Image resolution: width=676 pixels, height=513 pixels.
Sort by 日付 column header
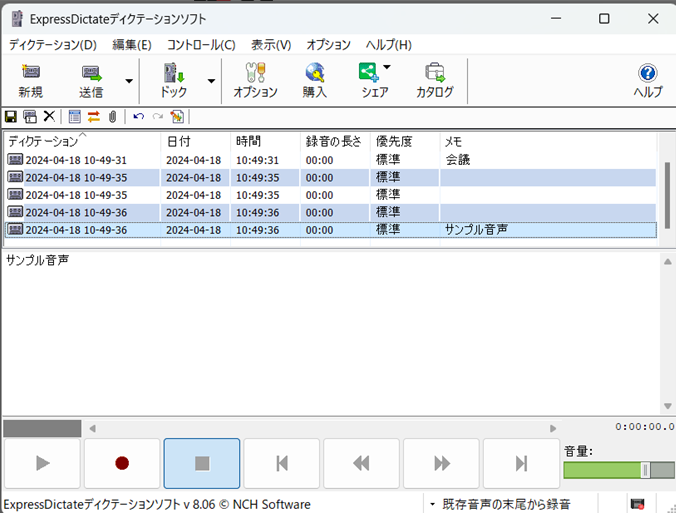coord(195,141)
